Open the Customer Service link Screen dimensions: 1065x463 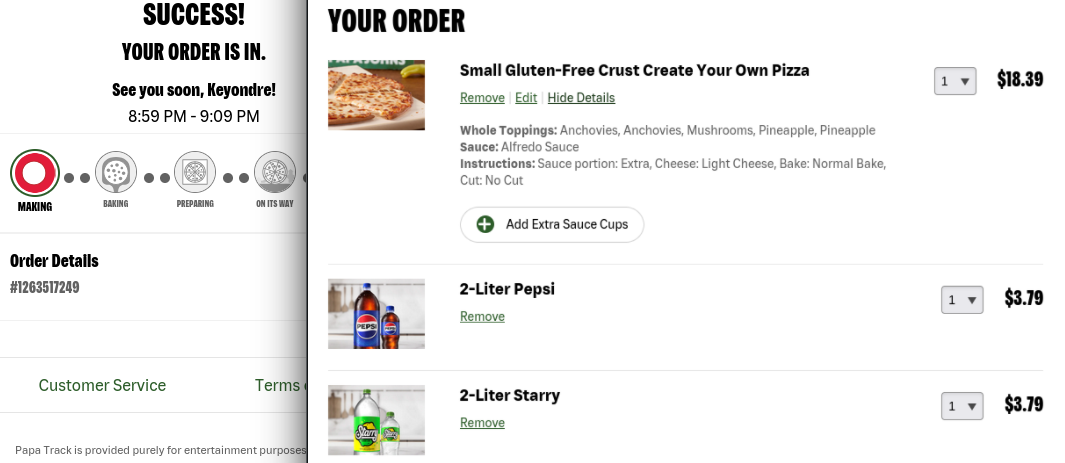click(102, 385)
